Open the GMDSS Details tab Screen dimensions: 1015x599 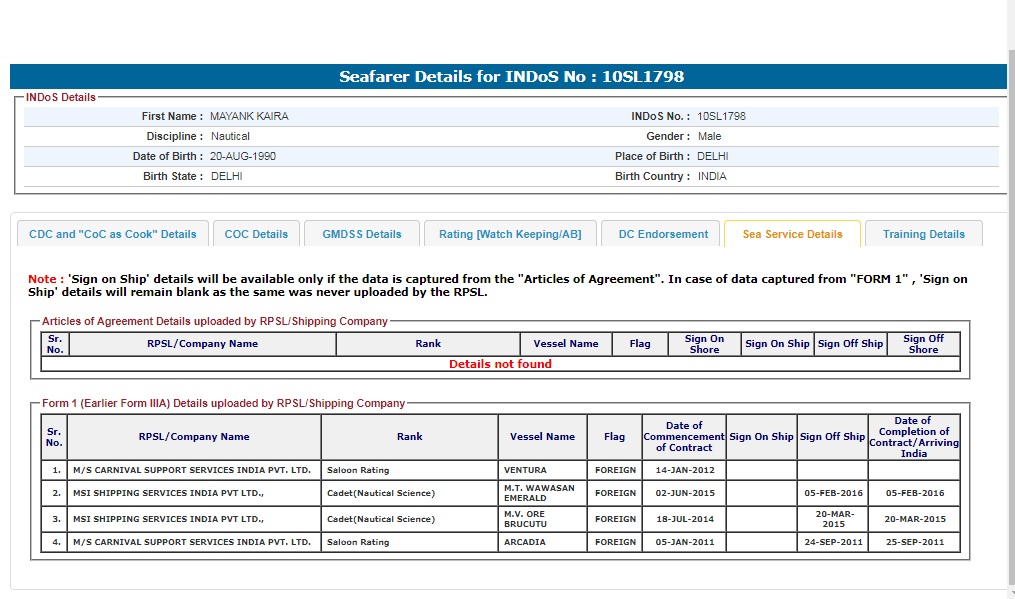click(x=361, y=234)
